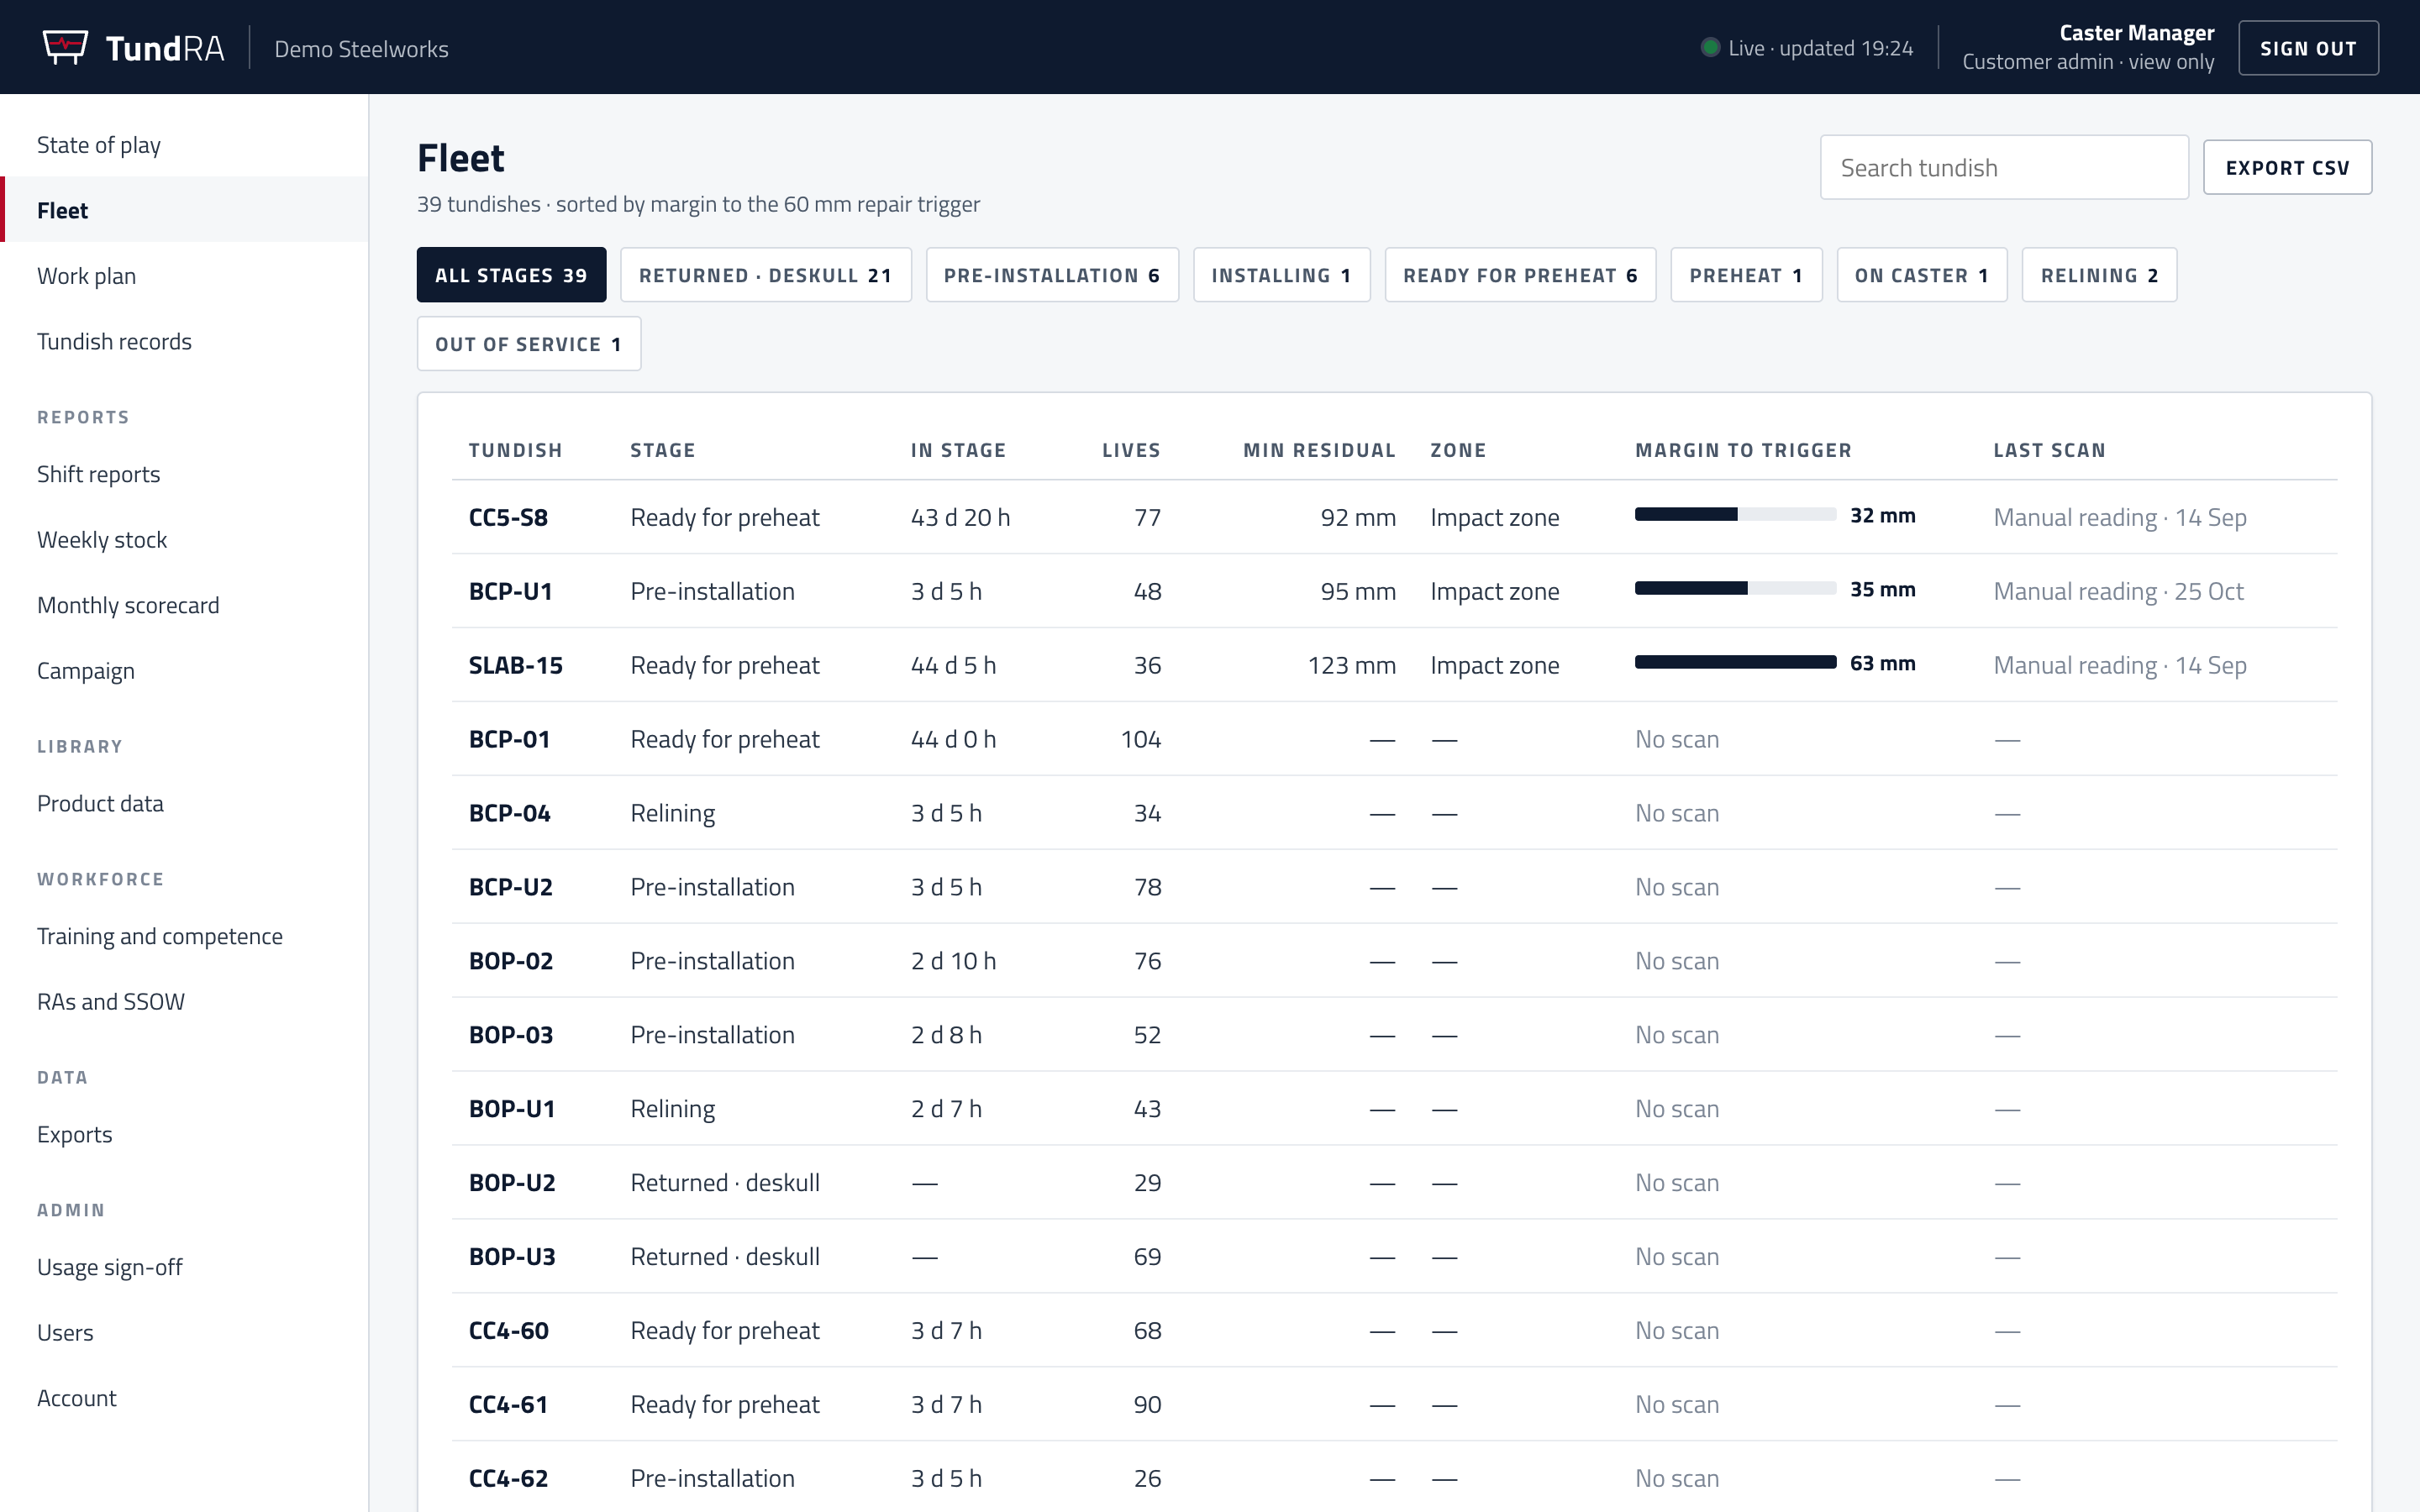Click the TundRA logo icon
The image size is (2420, 1512).
click(65, 47)
